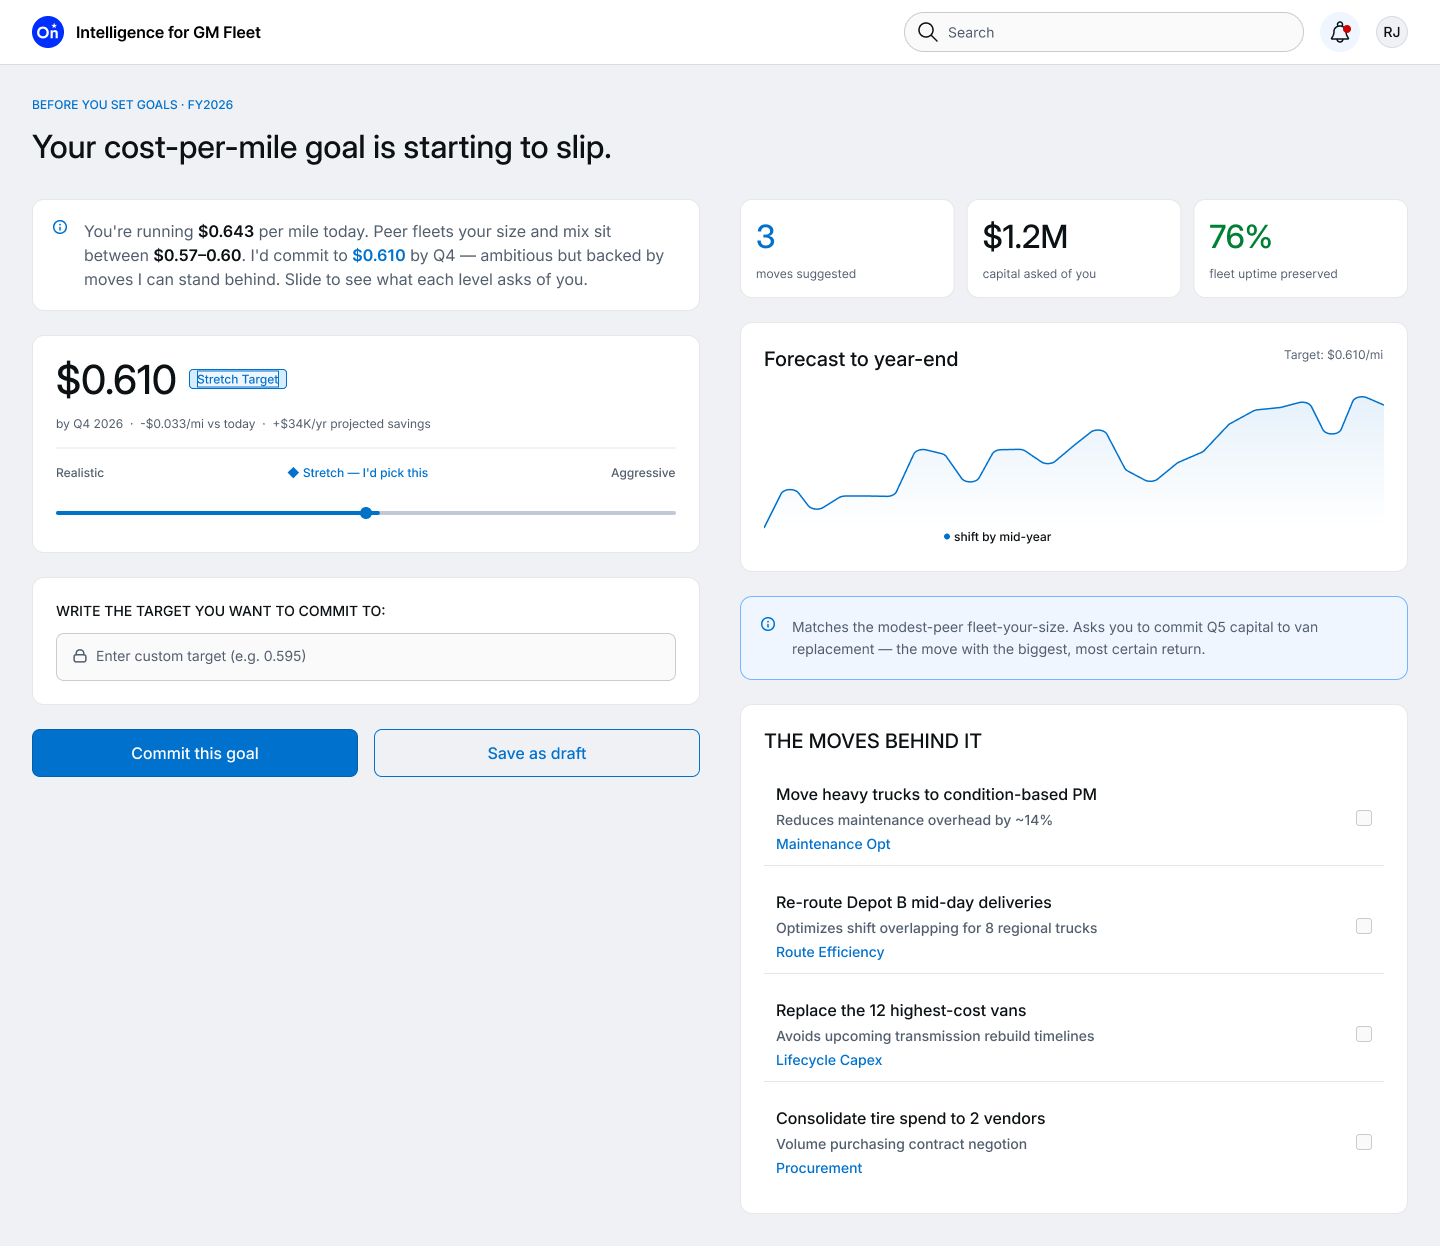Click Target: $0.610/mi label on chart
Screen dimensions: 1440x1246
pyautogui.click(x=1334, y=355)
